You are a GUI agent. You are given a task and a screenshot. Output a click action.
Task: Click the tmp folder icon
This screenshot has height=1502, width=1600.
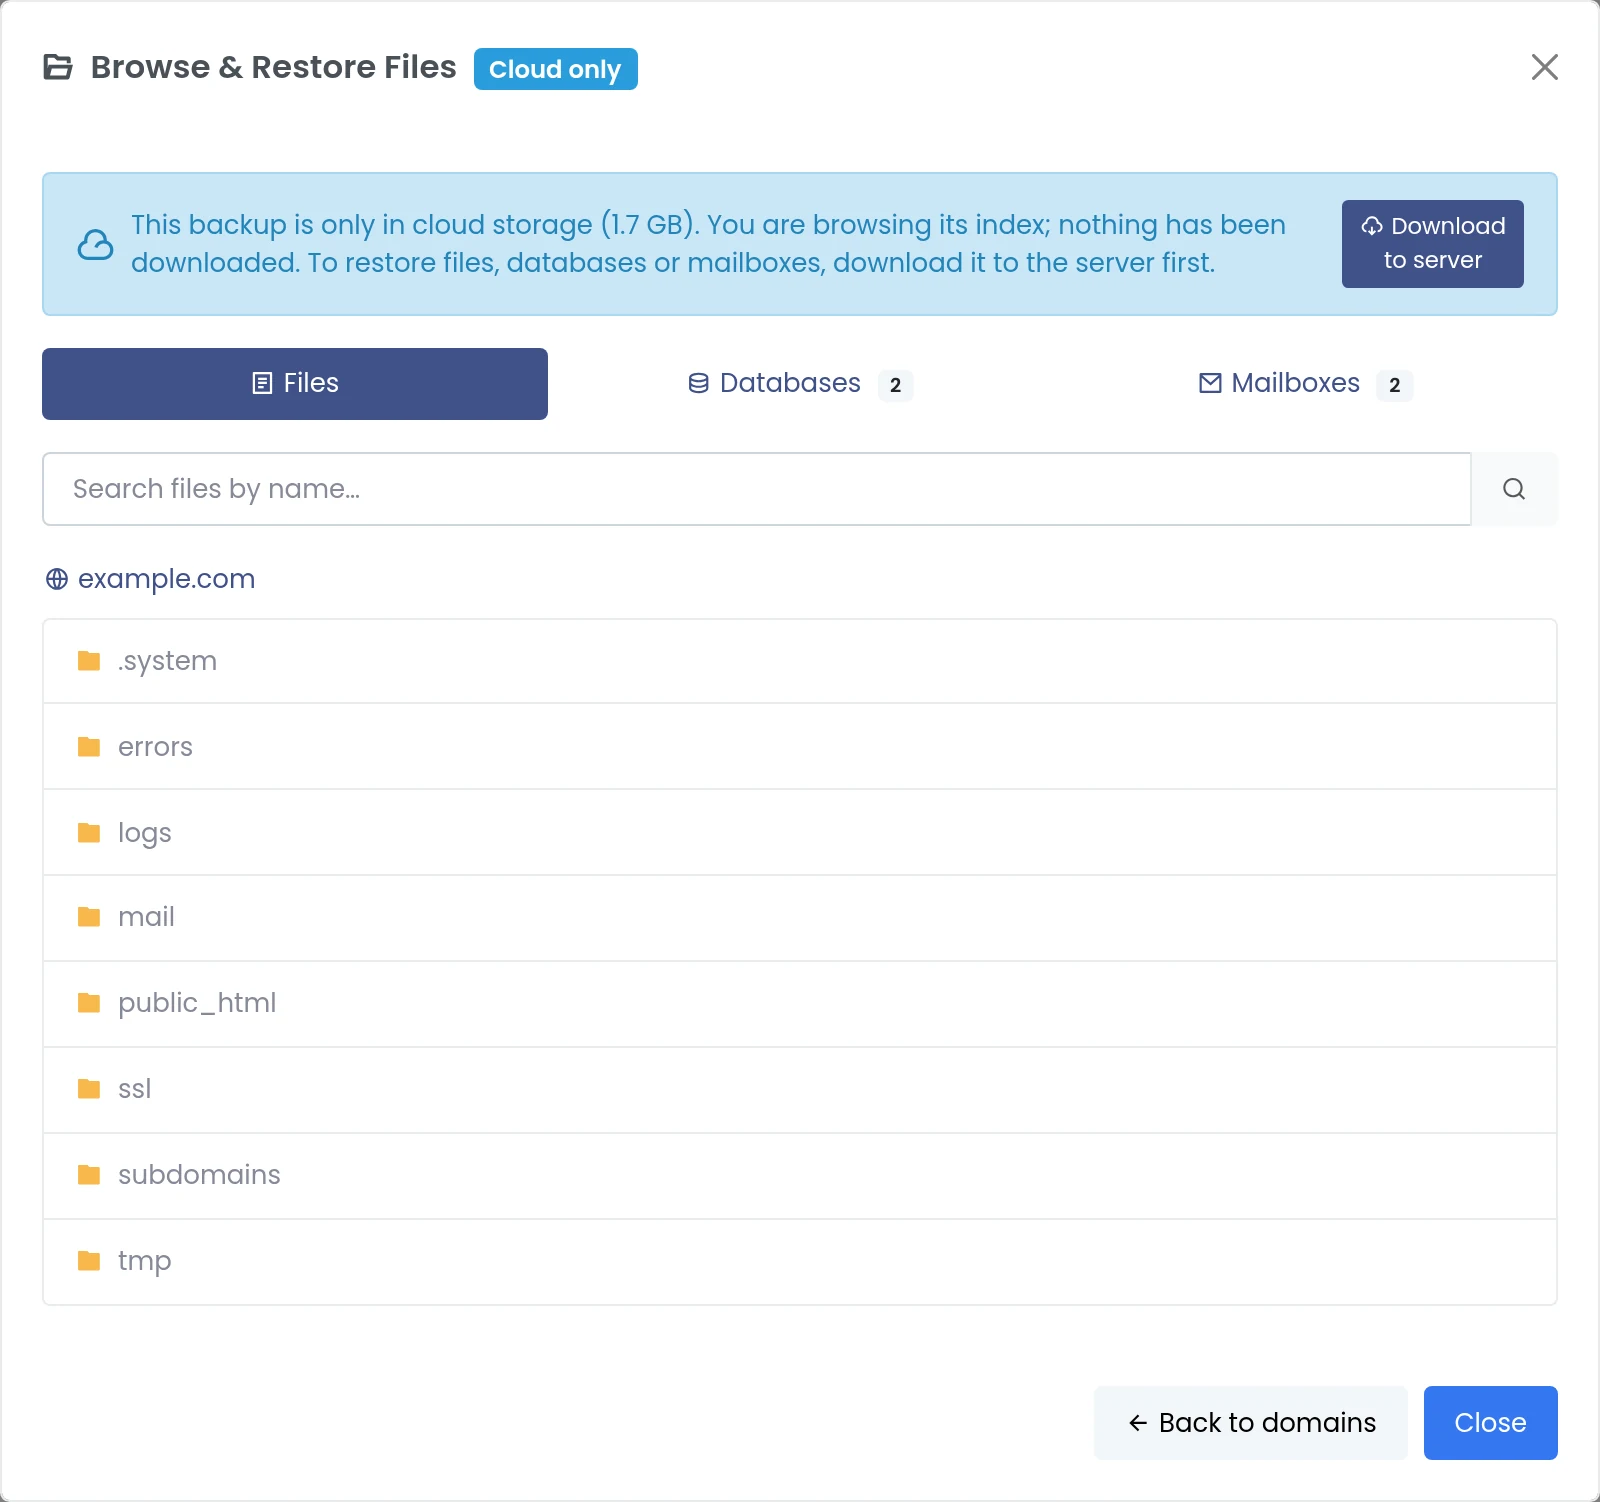click(x=89, y=1261)
